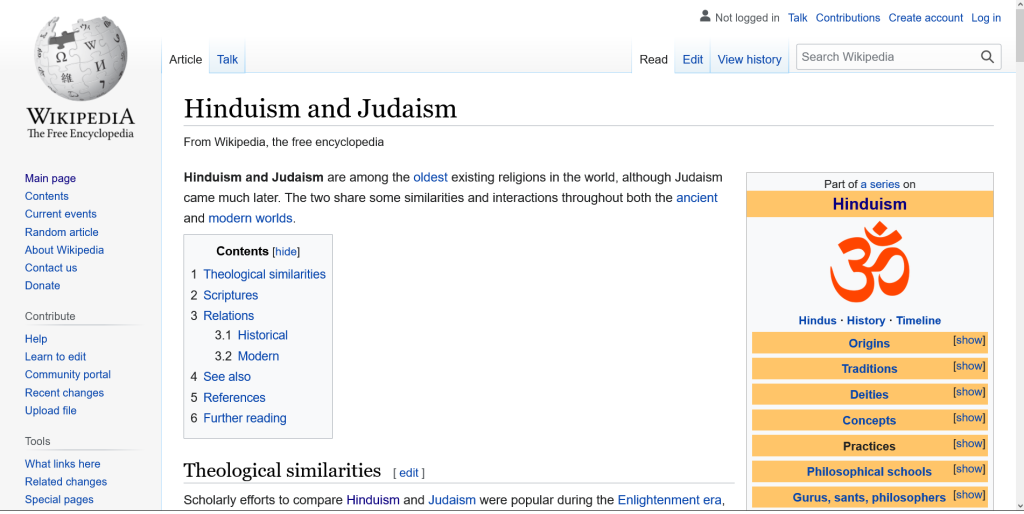The image size is (1024, 514).
Task: Open the View history tab
Action: point(749,59)
